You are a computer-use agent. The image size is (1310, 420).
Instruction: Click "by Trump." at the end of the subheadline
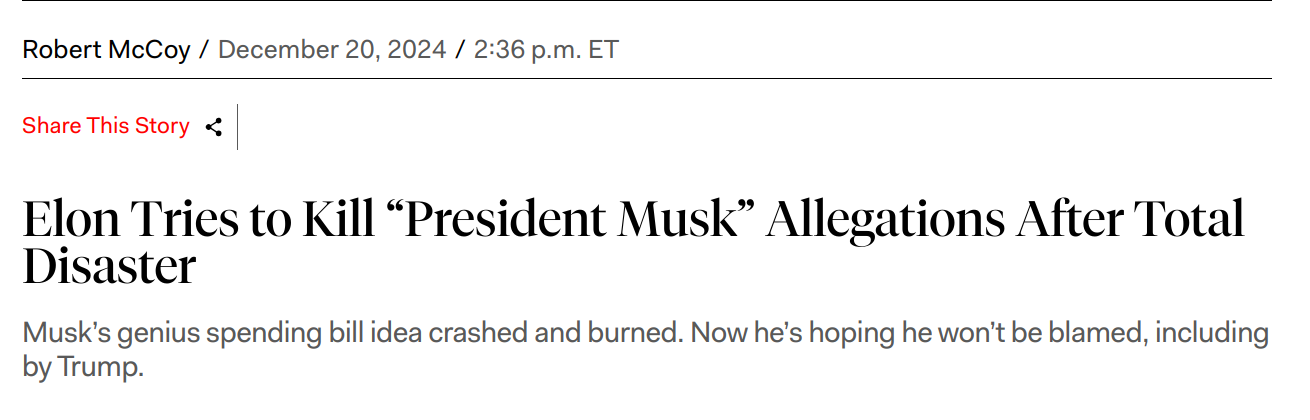pyautogui.click(x=84, y=366)
